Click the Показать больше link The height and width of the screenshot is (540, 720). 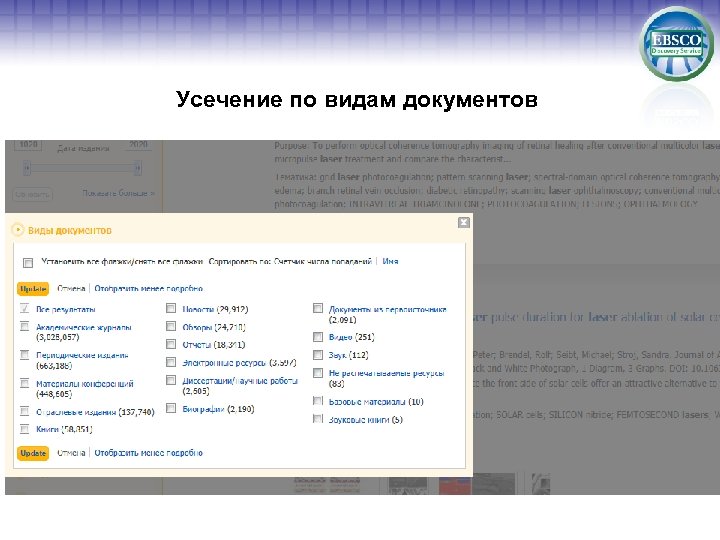point(118,193)
